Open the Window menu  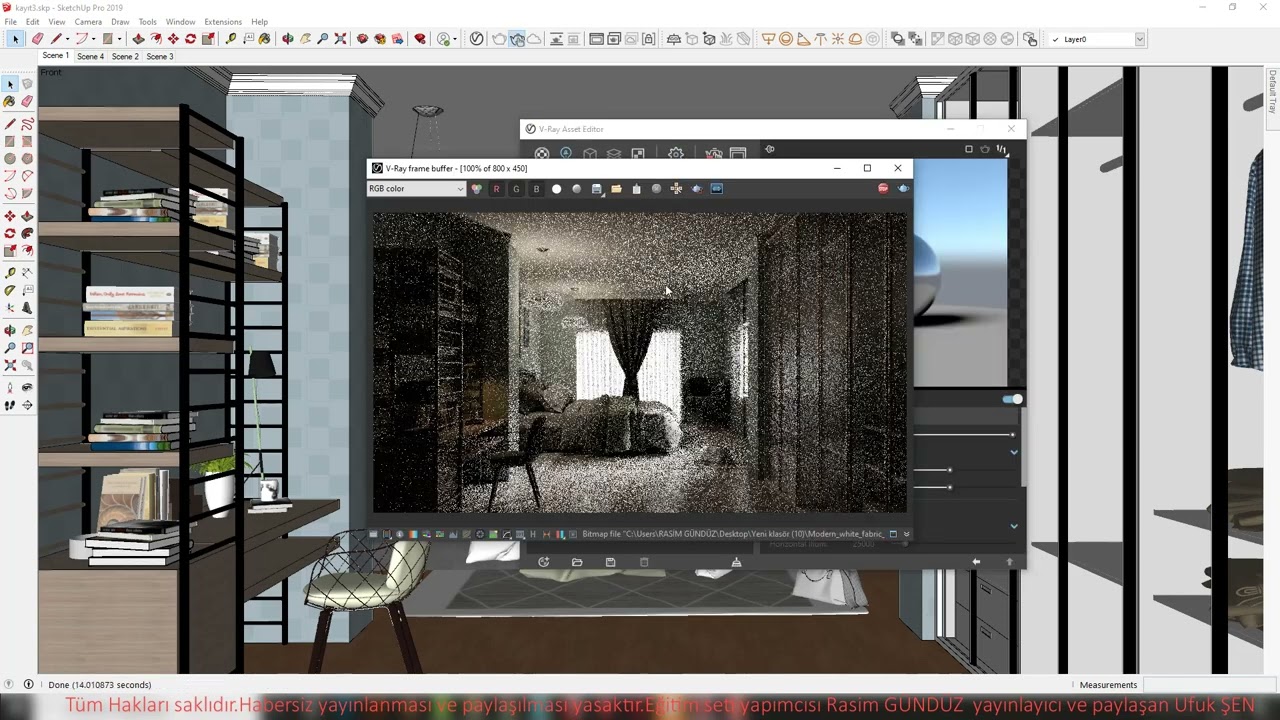click(180, 21)
